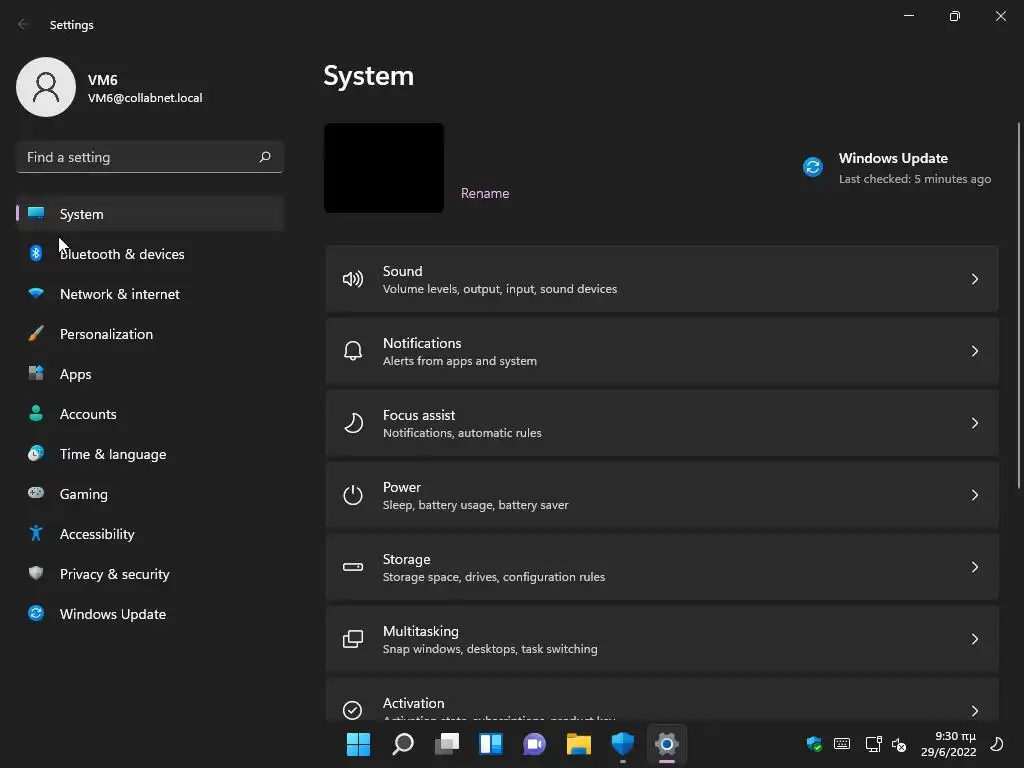Open Power settings
1024x768 pixels.
coord(662,495)
